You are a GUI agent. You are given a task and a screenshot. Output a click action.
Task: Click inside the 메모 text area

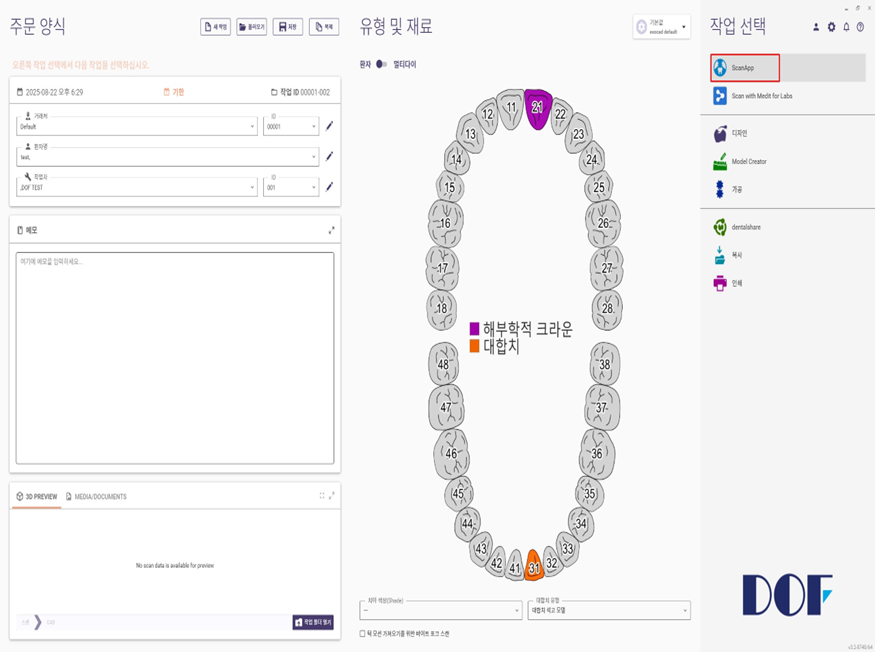175,357
